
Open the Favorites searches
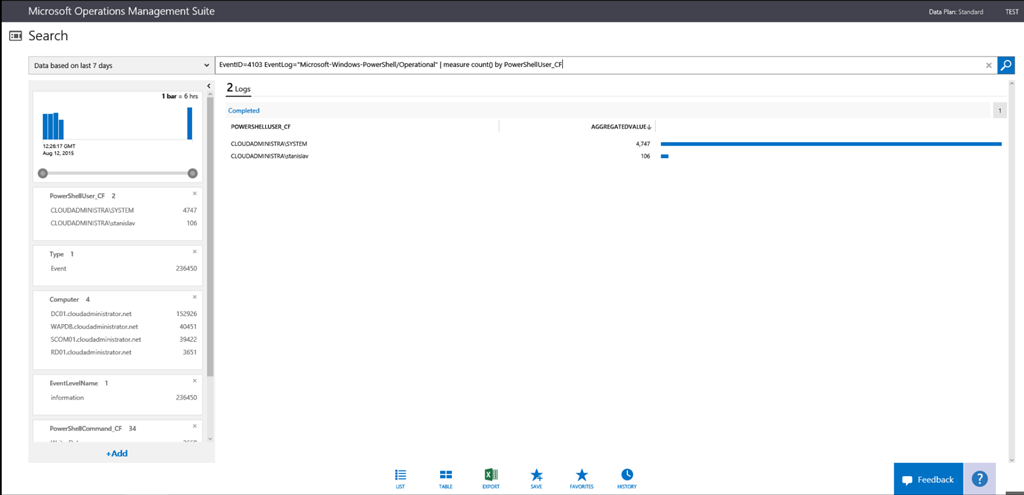pos(582,478)
